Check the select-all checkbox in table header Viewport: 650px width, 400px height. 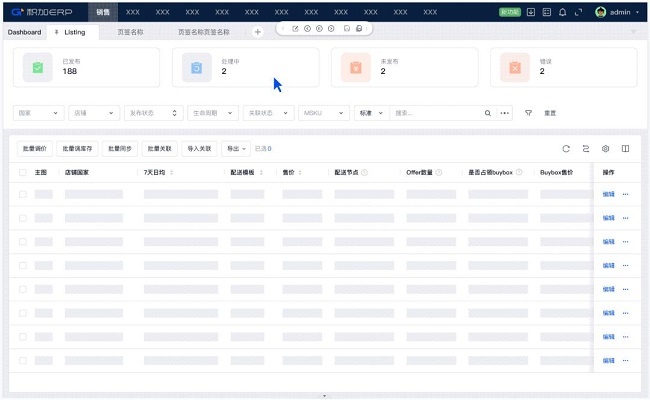[23, 172]
